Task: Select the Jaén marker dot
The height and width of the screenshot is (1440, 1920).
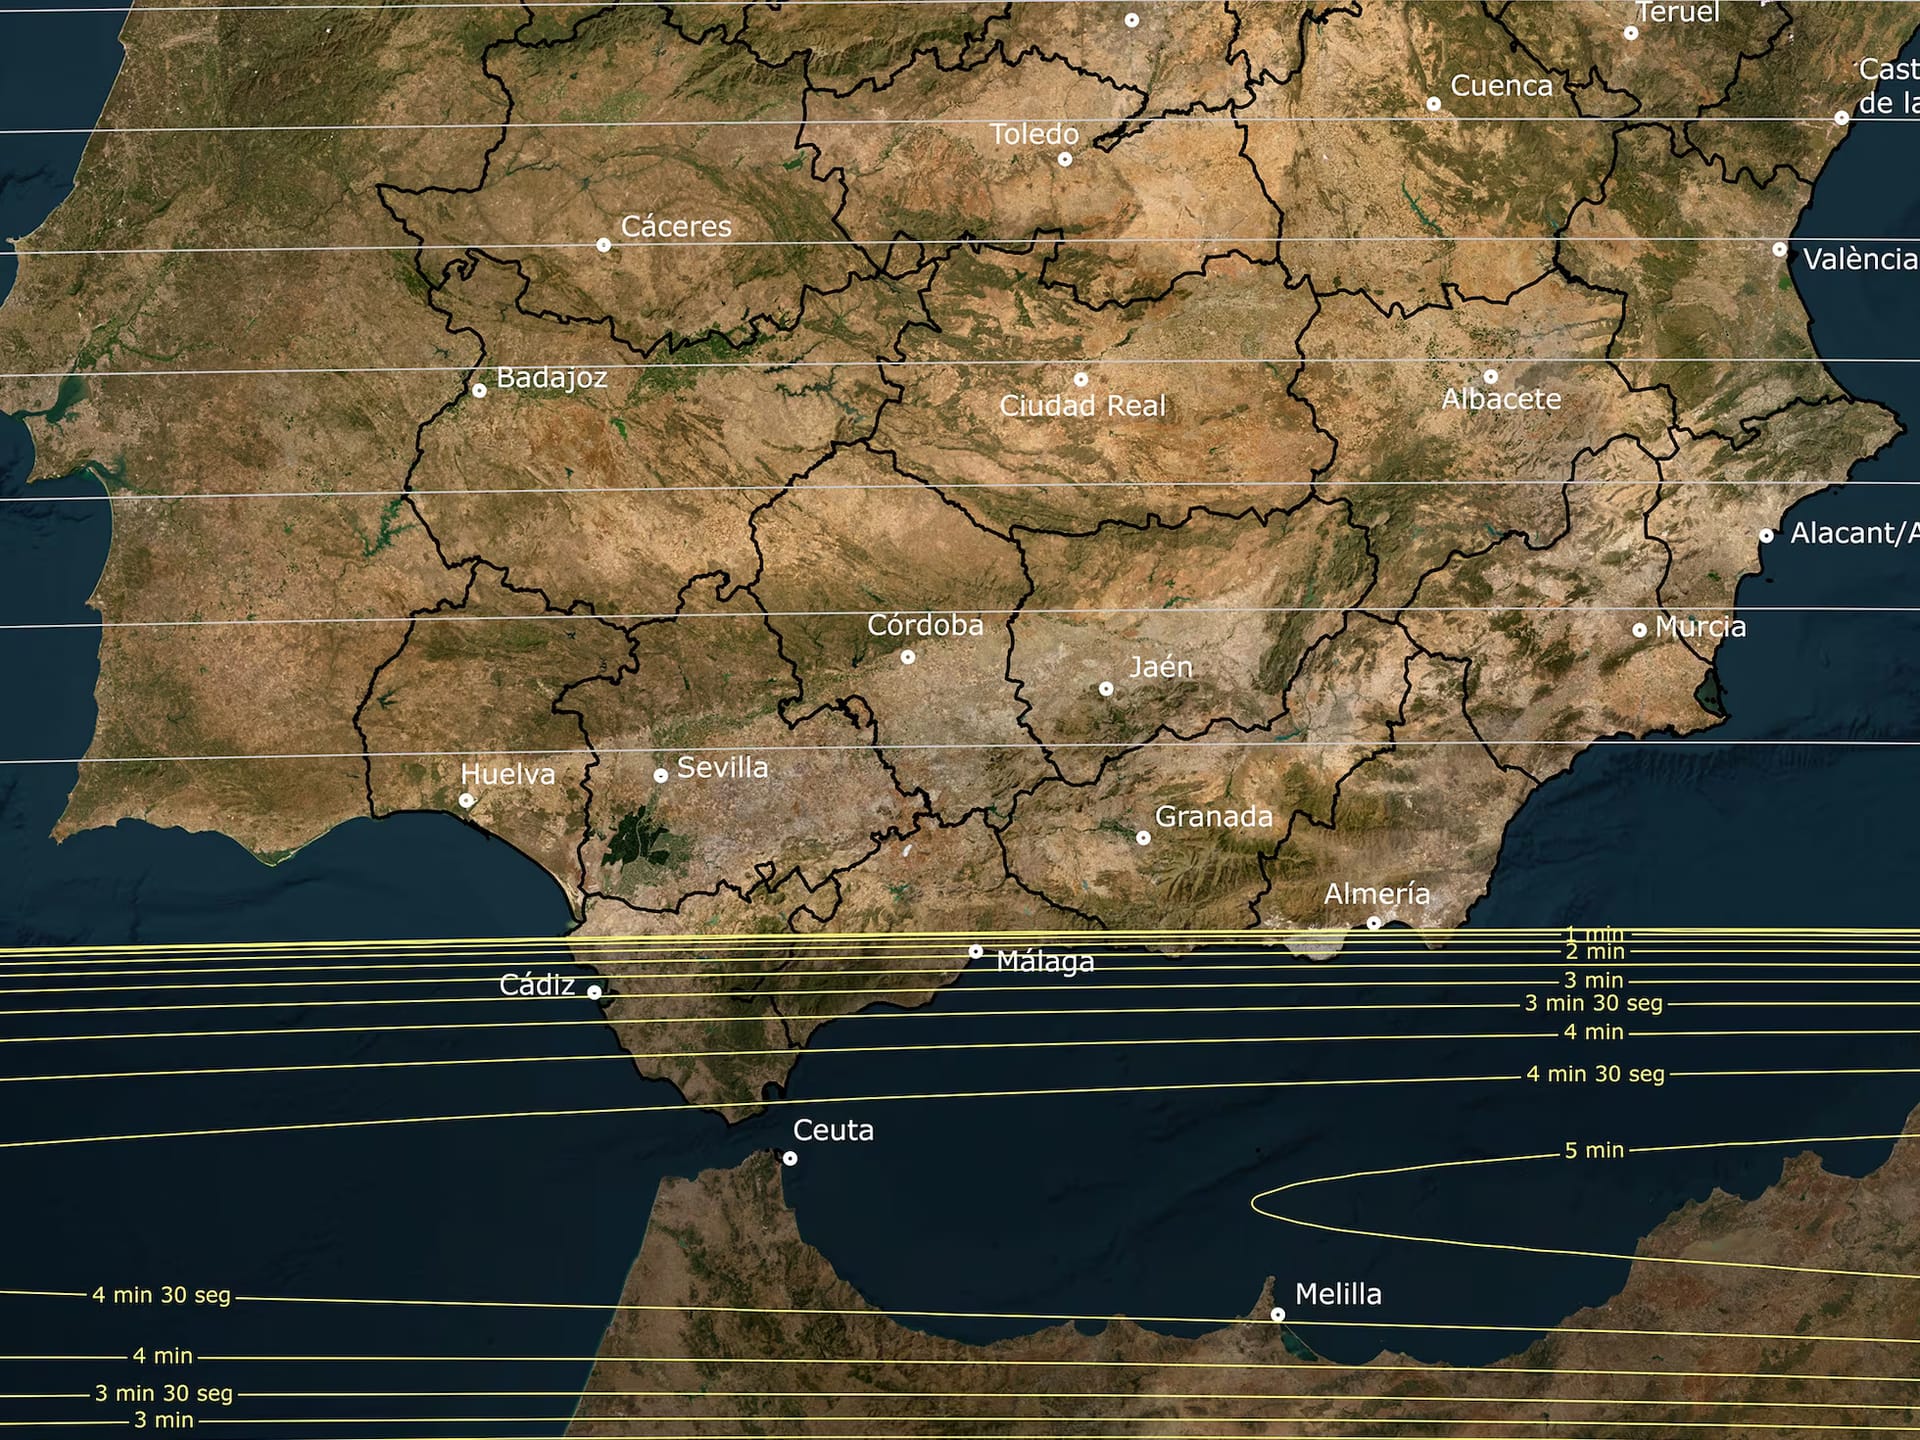Action: pyautogui.click(x=1106, y=689)
